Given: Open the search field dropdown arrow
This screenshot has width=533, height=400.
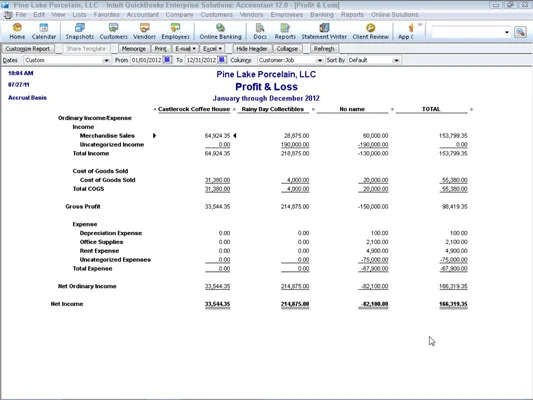Looking at the screenshot, I should [x=506, y=32].
